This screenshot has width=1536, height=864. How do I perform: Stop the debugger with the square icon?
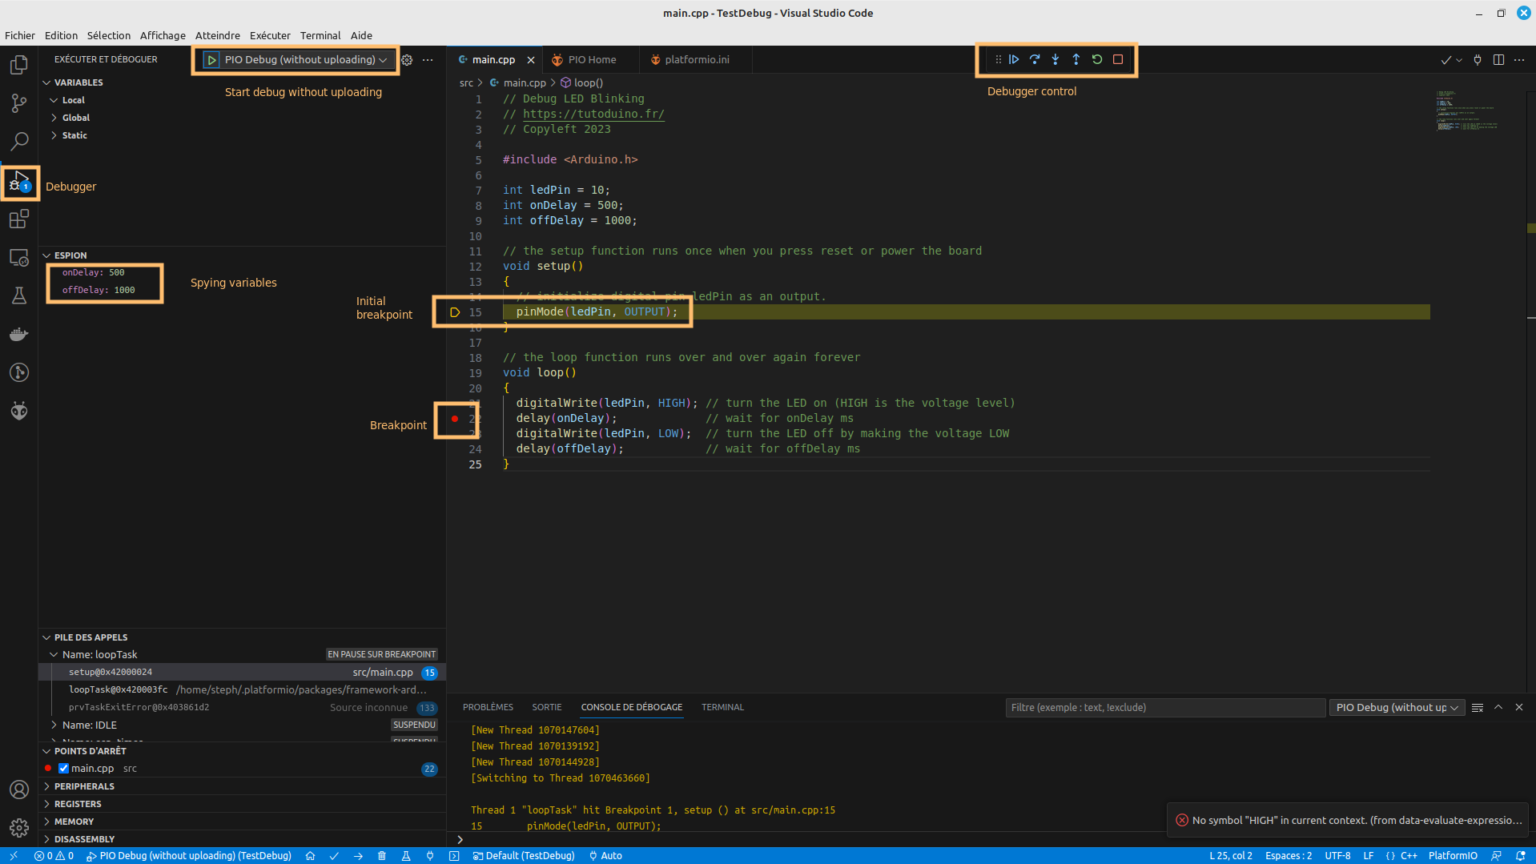click(1118, 60)
